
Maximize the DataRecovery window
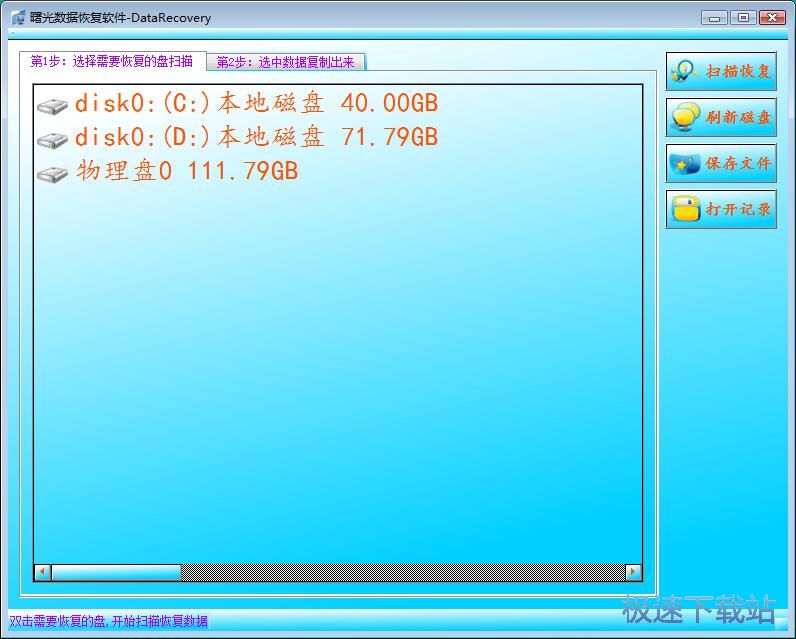pos(743,18)
